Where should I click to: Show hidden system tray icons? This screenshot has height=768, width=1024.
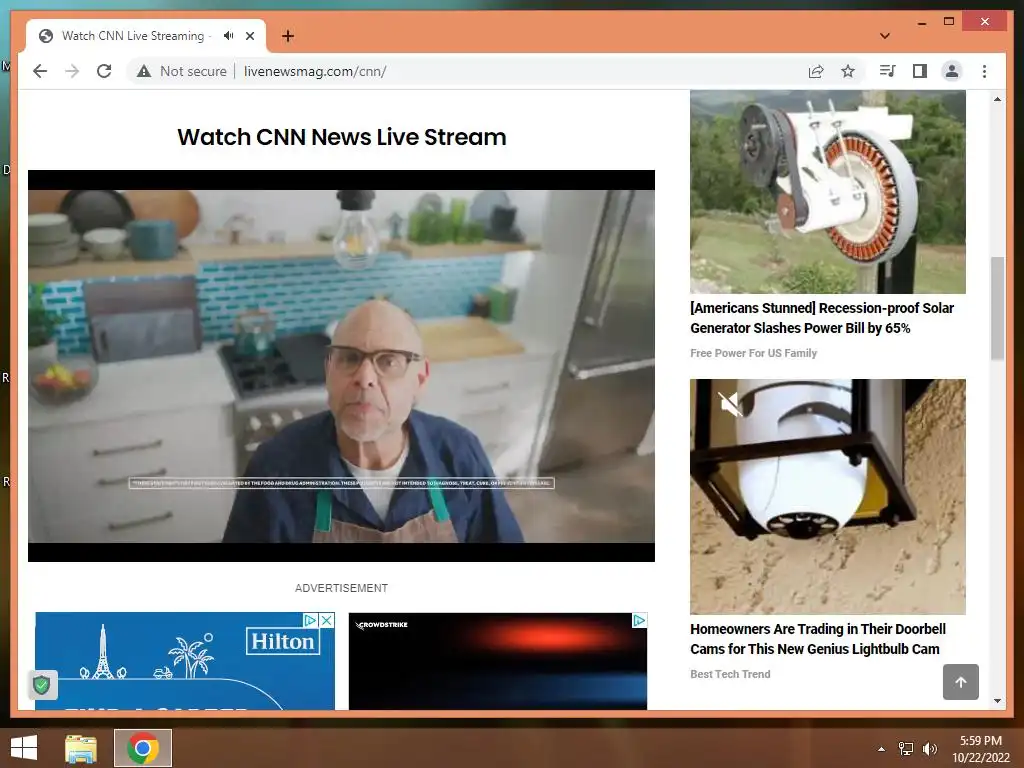click(x=881, y=749)
